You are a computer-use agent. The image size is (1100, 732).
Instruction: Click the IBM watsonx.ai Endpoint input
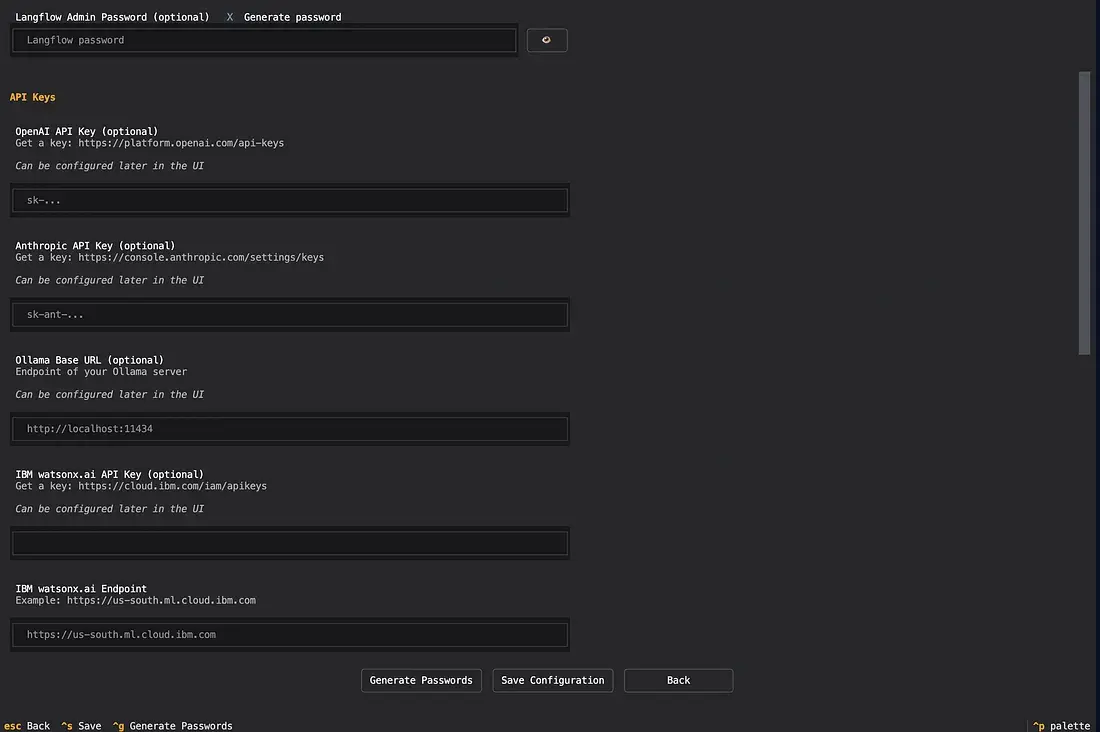coord(290,634)
